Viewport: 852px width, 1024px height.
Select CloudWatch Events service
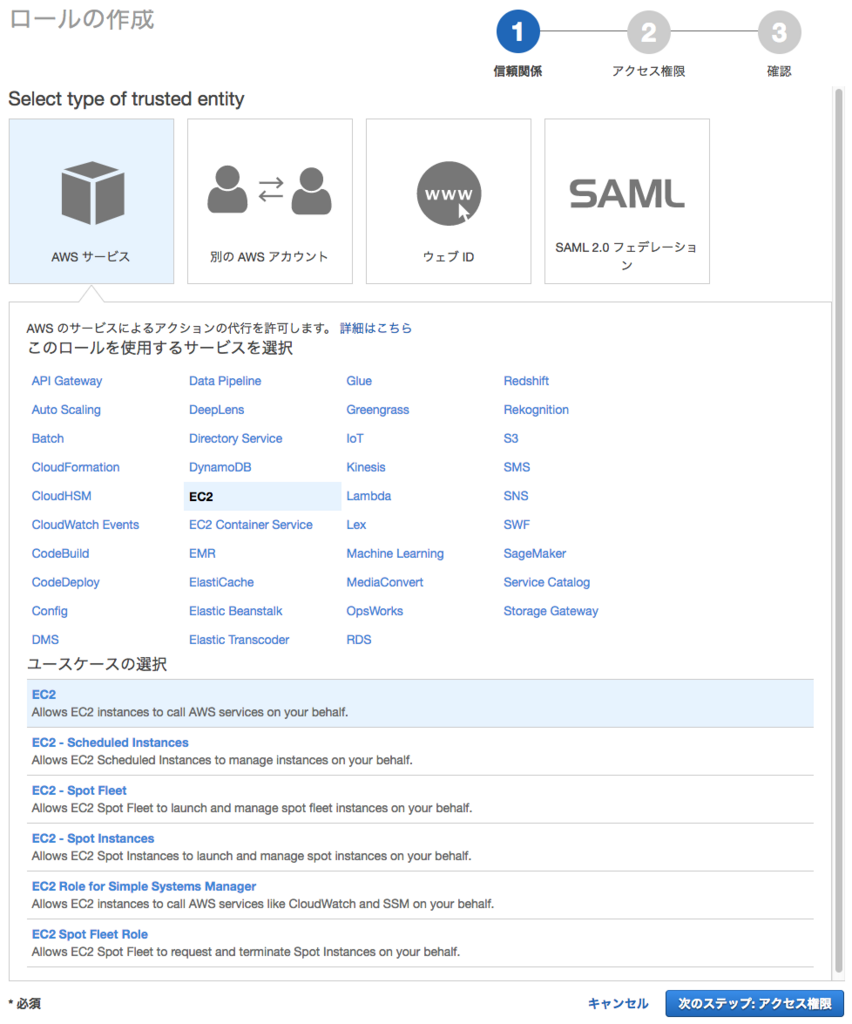[86, 524]
